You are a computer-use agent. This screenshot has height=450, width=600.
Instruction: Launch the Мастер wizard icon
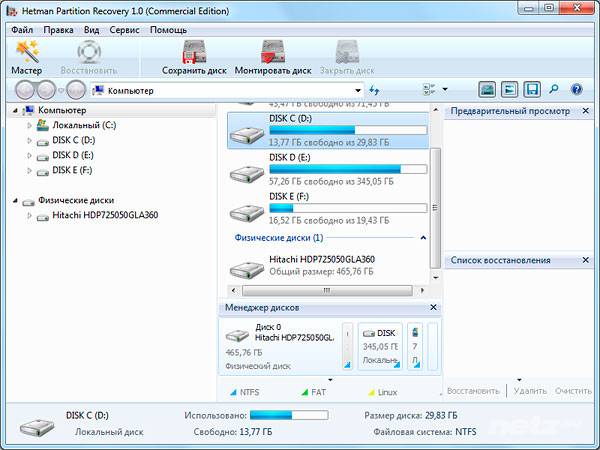pyautogui.click(x=26, y=57)
